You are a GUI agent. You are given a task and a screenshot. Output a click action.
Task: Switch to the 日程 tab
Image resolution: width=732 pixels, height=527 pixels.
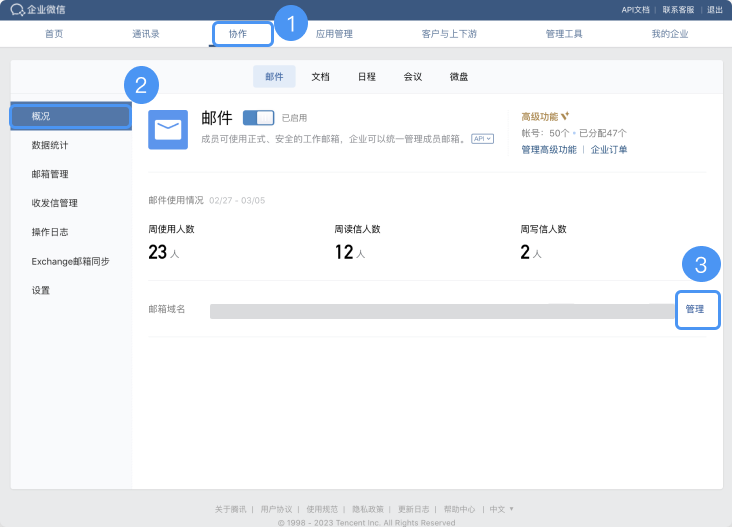coord(366,76)
